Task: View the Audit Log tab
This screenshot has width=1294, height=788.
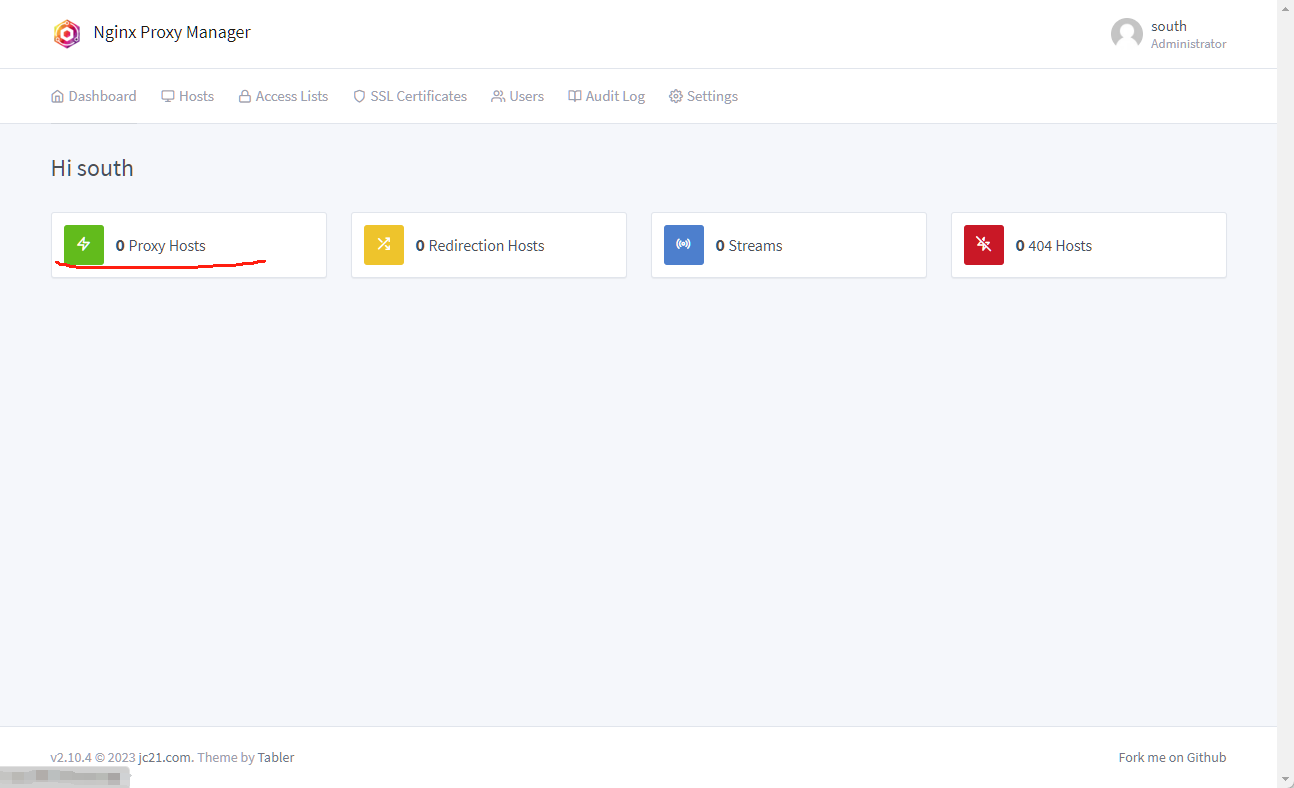Action: 606,97
